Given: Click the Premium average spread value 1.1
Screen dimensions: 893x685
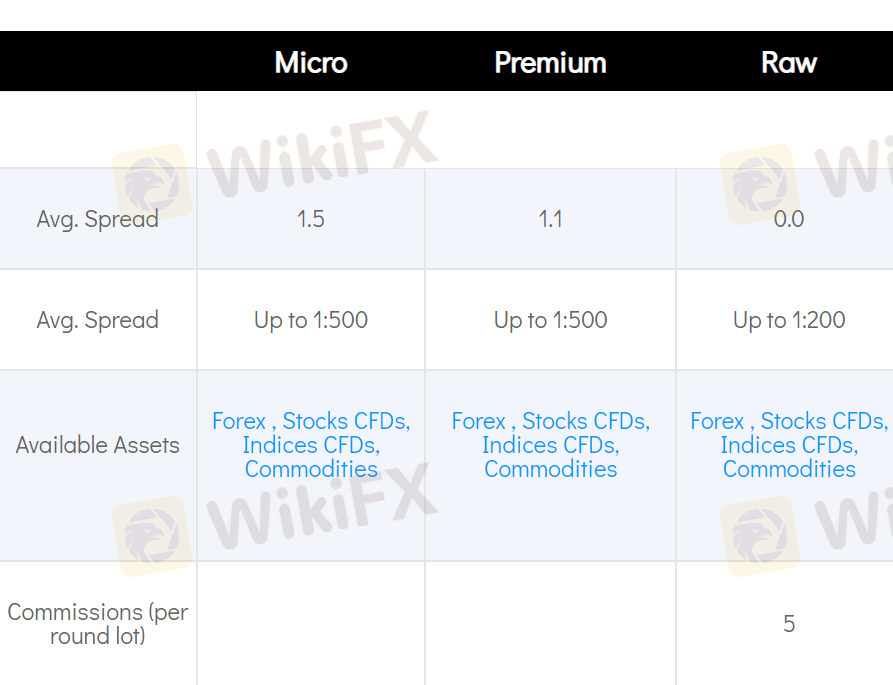Looking at the screenshot, I should [x=550, y=219].
